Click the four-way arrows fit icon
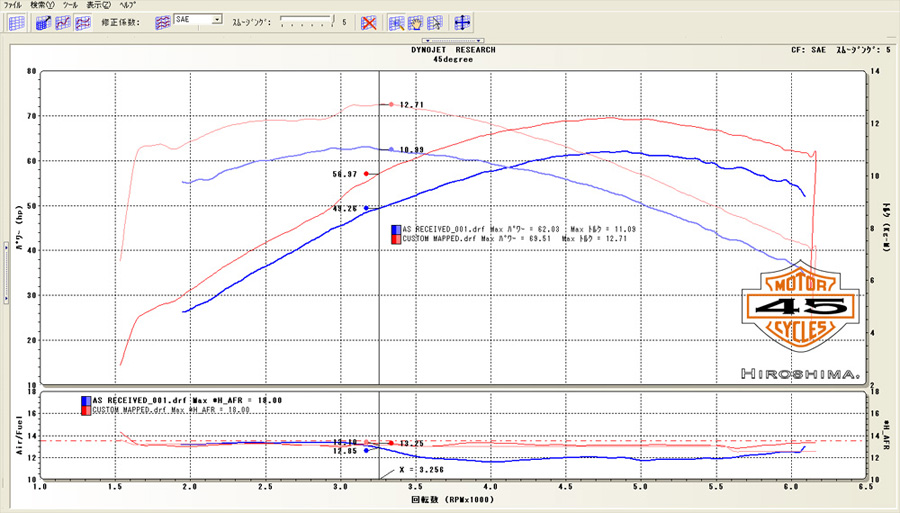 (463, 22)
